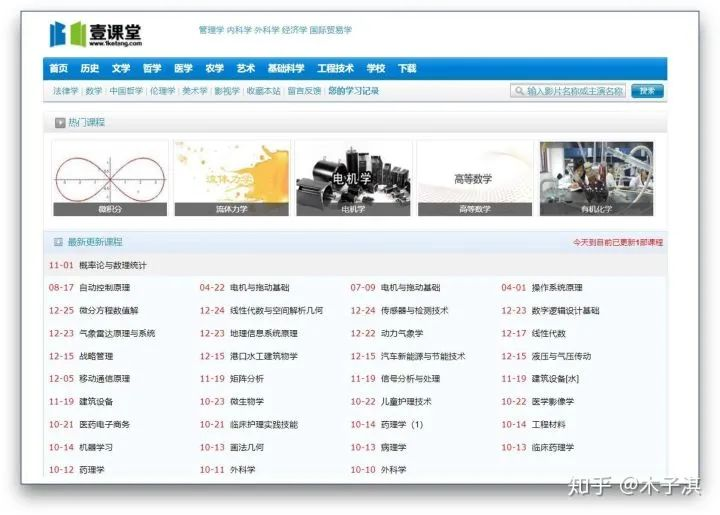Open the 哲学 navigation tab
Image resolution: width=720 pixels, height=515 pixels.
pos(152,68)
